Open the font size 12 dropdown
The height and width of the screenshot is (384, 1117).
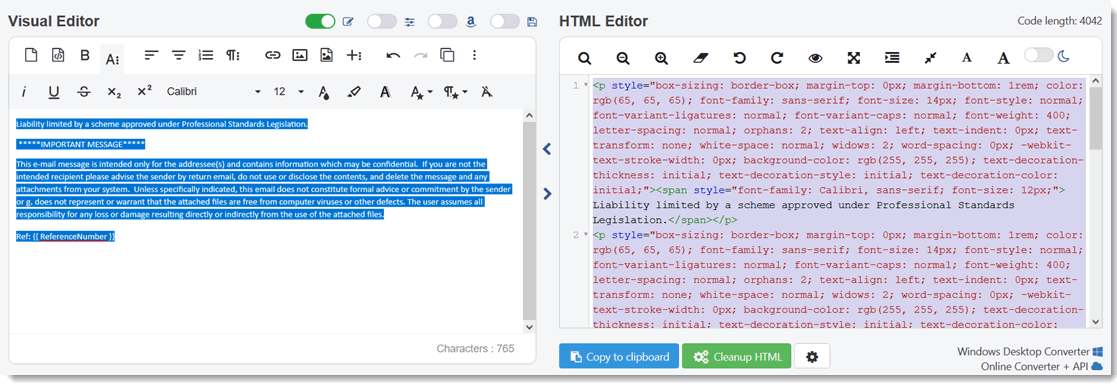[x=289, y=91]
